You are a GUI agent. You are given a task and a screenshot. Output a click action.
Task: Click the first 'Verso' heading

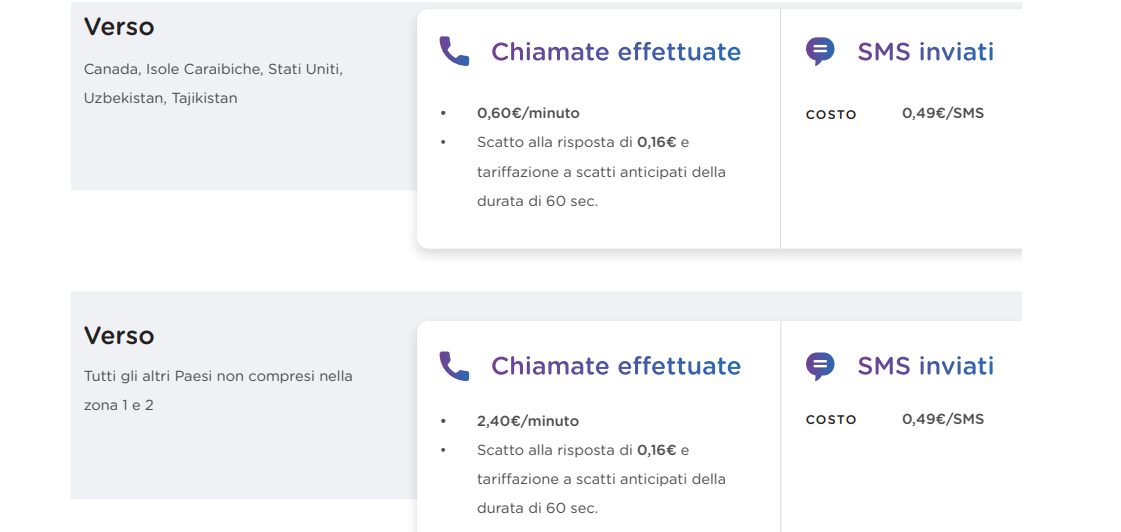coord(119,27)
